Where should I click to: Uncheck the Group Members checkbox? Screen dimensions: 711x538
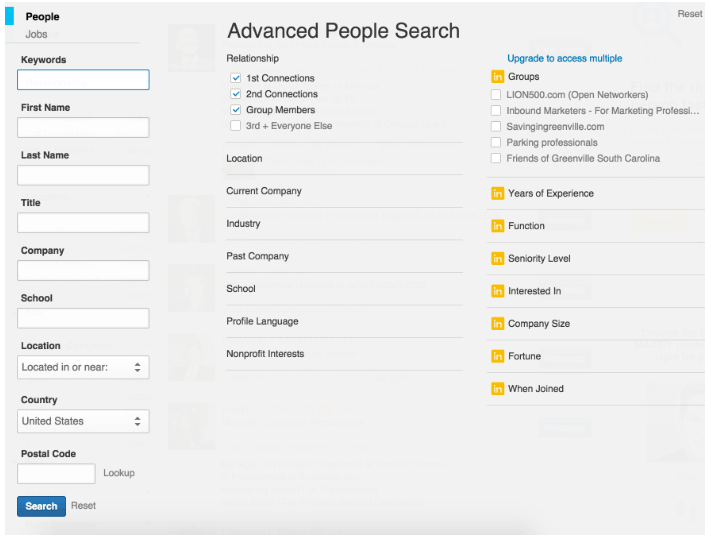point(235,110)
